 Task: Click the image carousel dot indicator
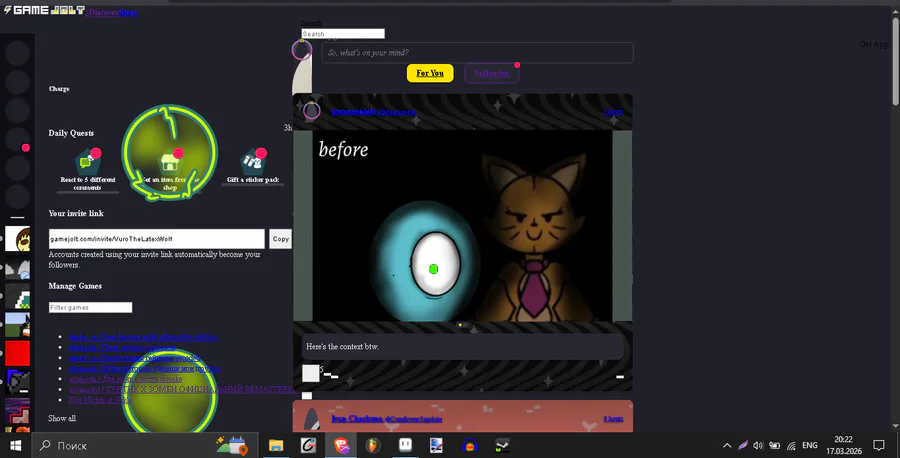tap(463, 325)
